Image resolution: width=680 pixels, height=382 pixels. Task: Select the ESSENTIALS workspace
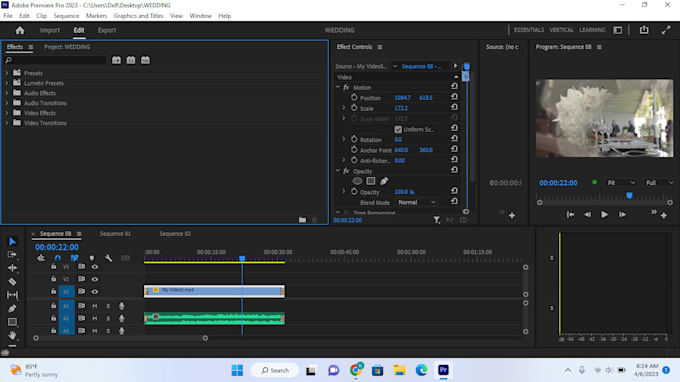[529, 30]
